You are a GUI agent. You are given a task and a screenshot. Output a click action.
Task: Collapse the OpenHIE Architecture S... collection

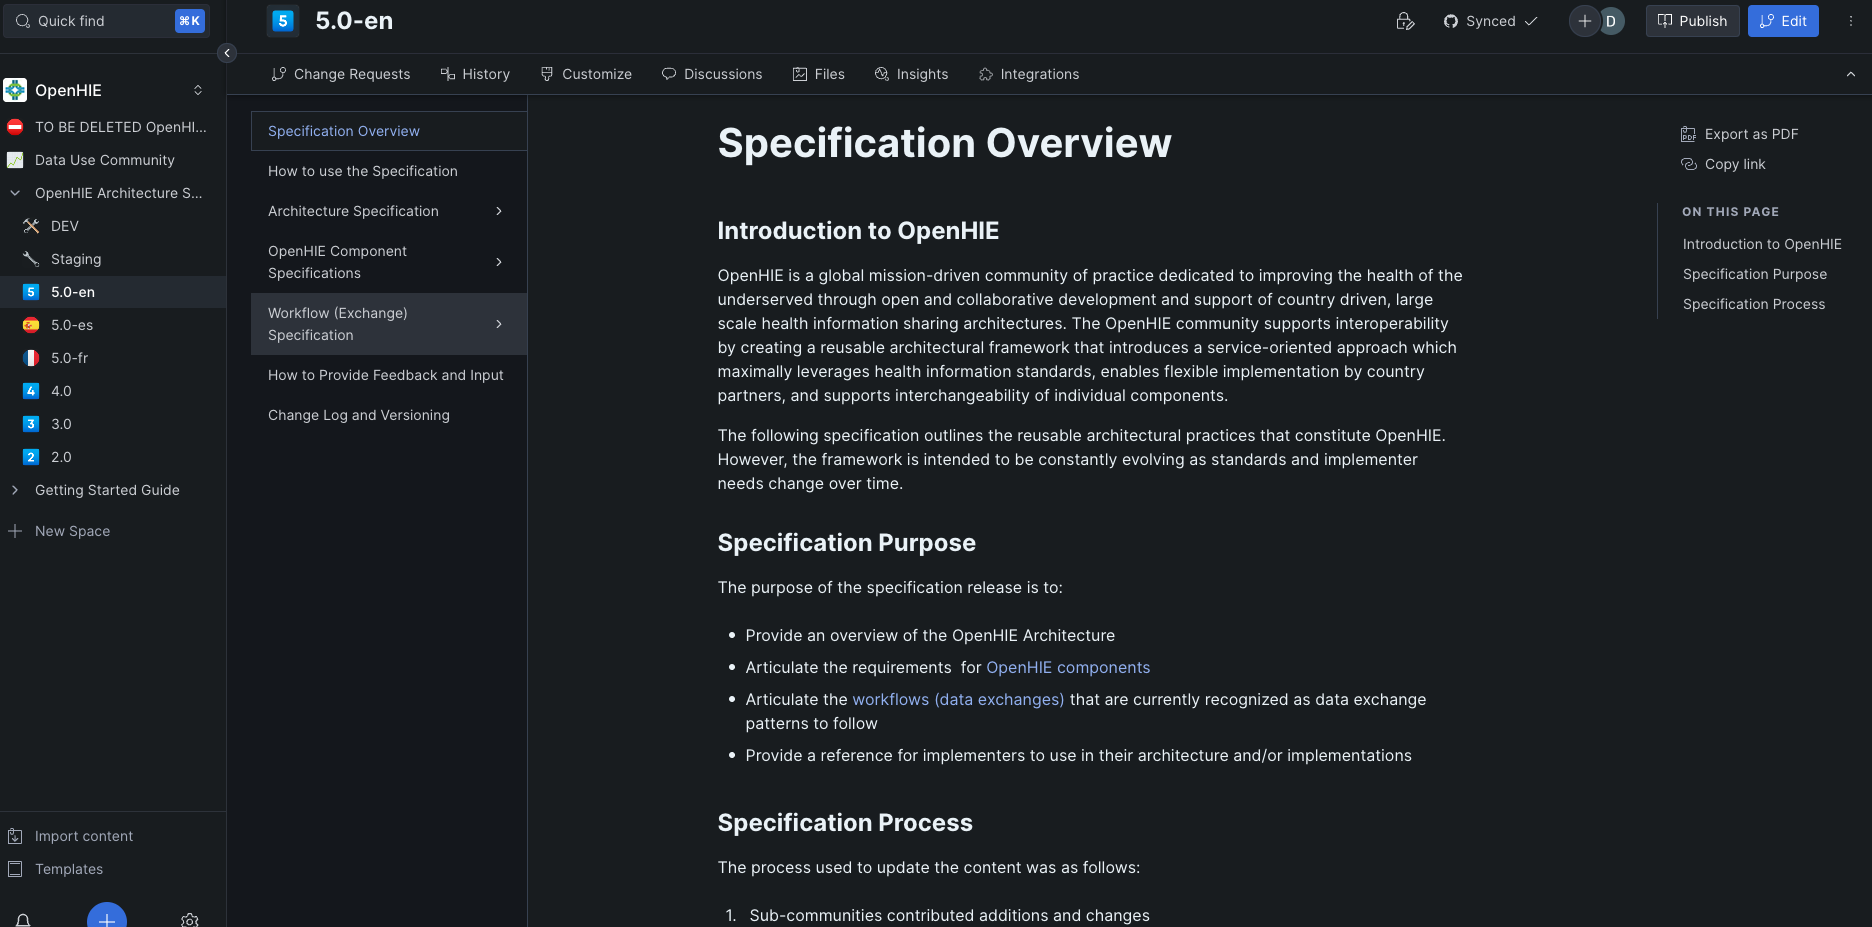(x=15, y=193)
